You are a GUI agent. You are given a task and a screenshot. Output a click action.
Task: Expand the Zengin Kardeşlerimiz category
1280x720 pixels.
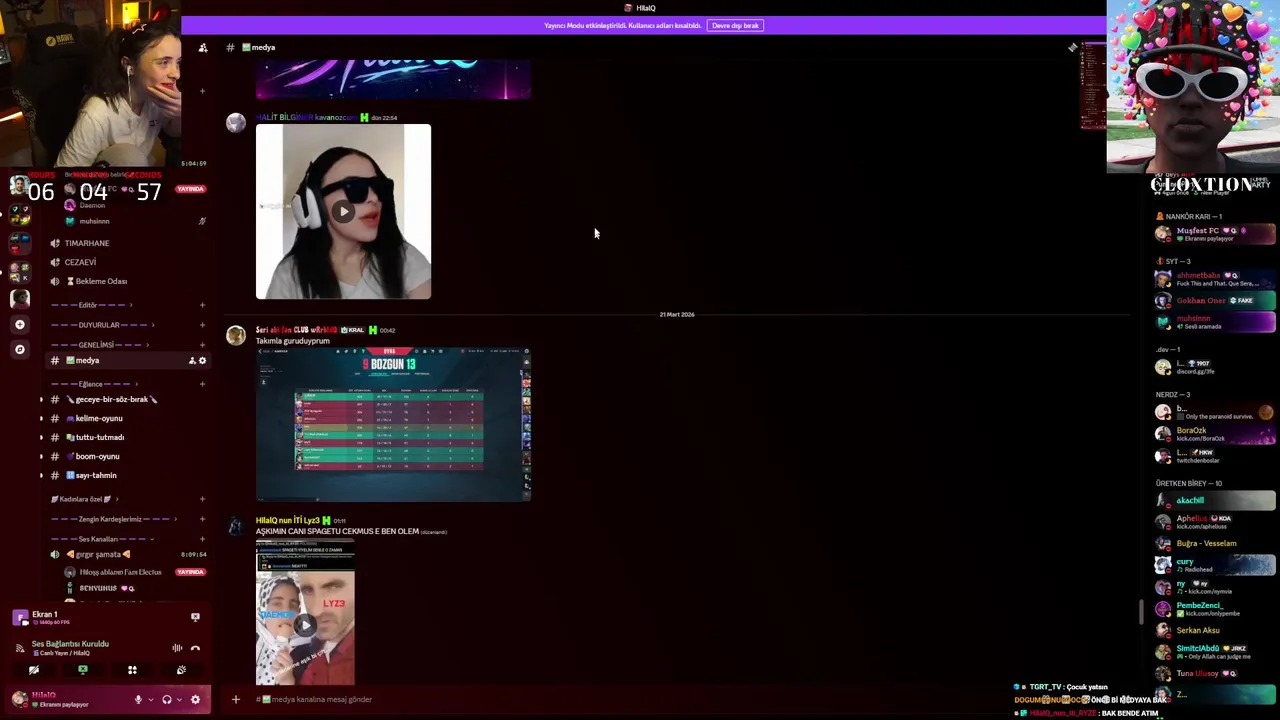113,519
